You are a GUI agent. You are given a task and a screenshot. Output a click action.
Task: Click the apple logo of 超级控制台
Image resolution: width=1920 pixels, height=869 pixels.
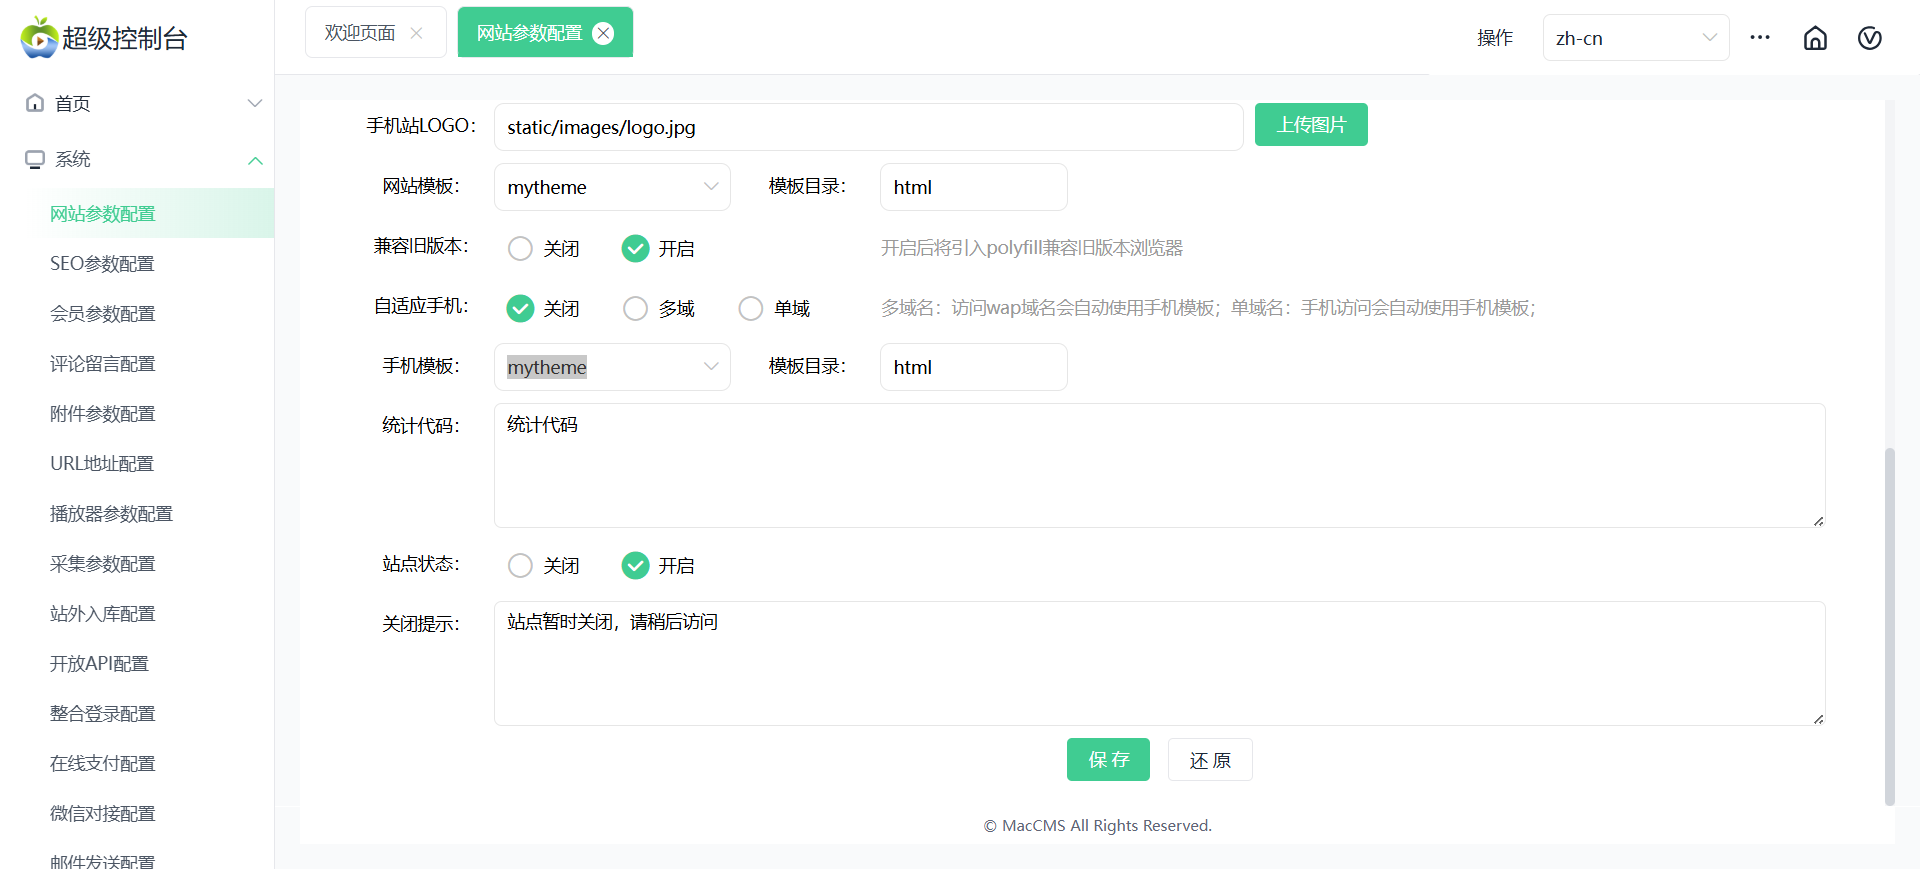(40, 38)
